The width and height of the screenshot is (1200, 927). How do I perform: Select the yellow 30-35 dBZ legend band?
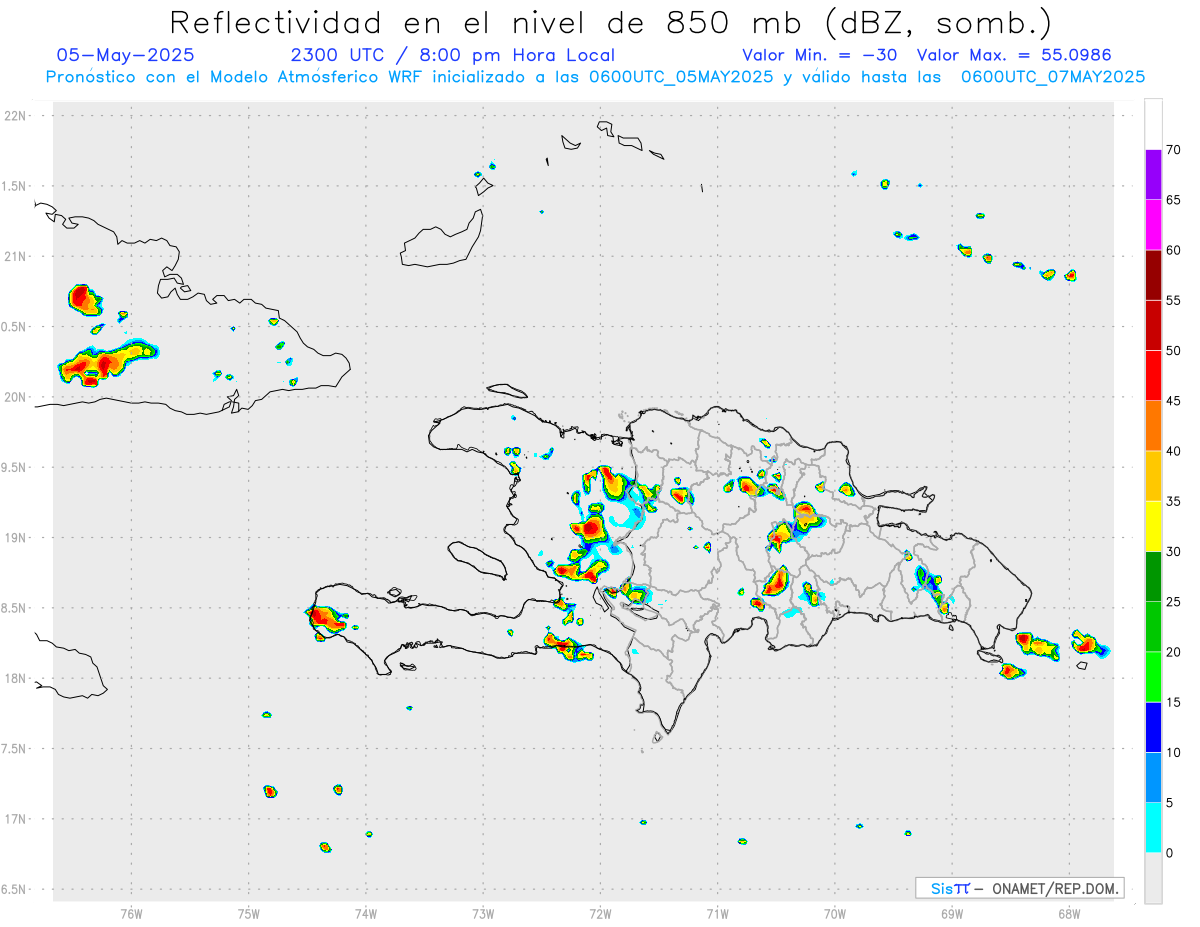point(1154,526)
